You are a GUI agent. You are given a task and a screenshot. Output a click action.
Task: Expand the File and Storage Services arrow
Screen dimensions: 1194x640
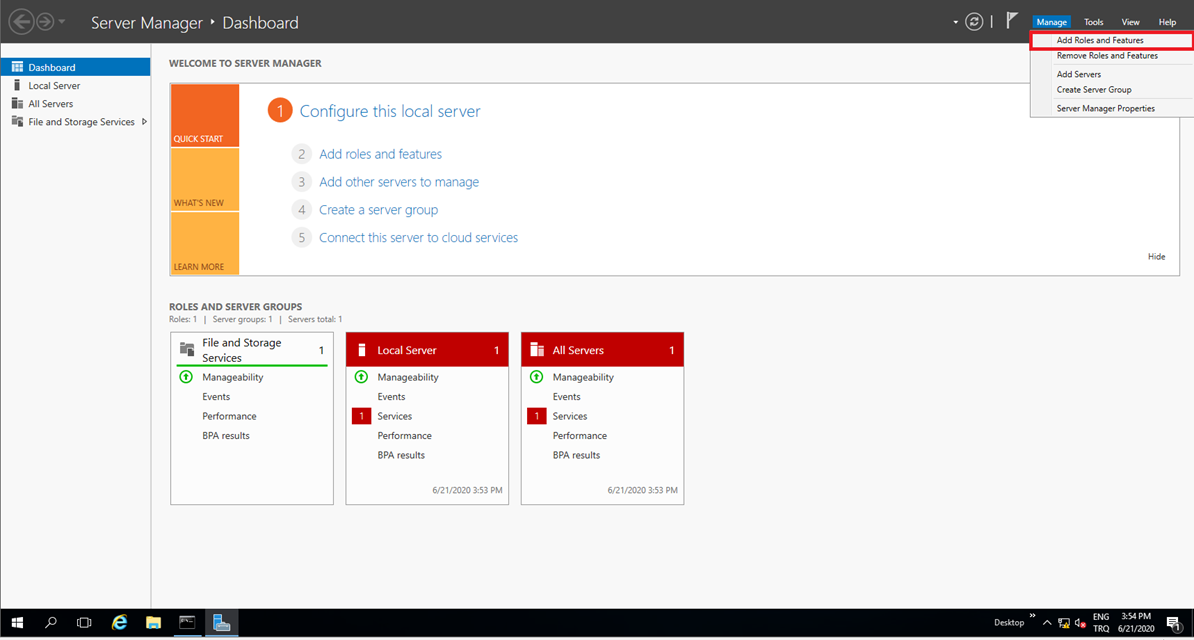point(144,122)
